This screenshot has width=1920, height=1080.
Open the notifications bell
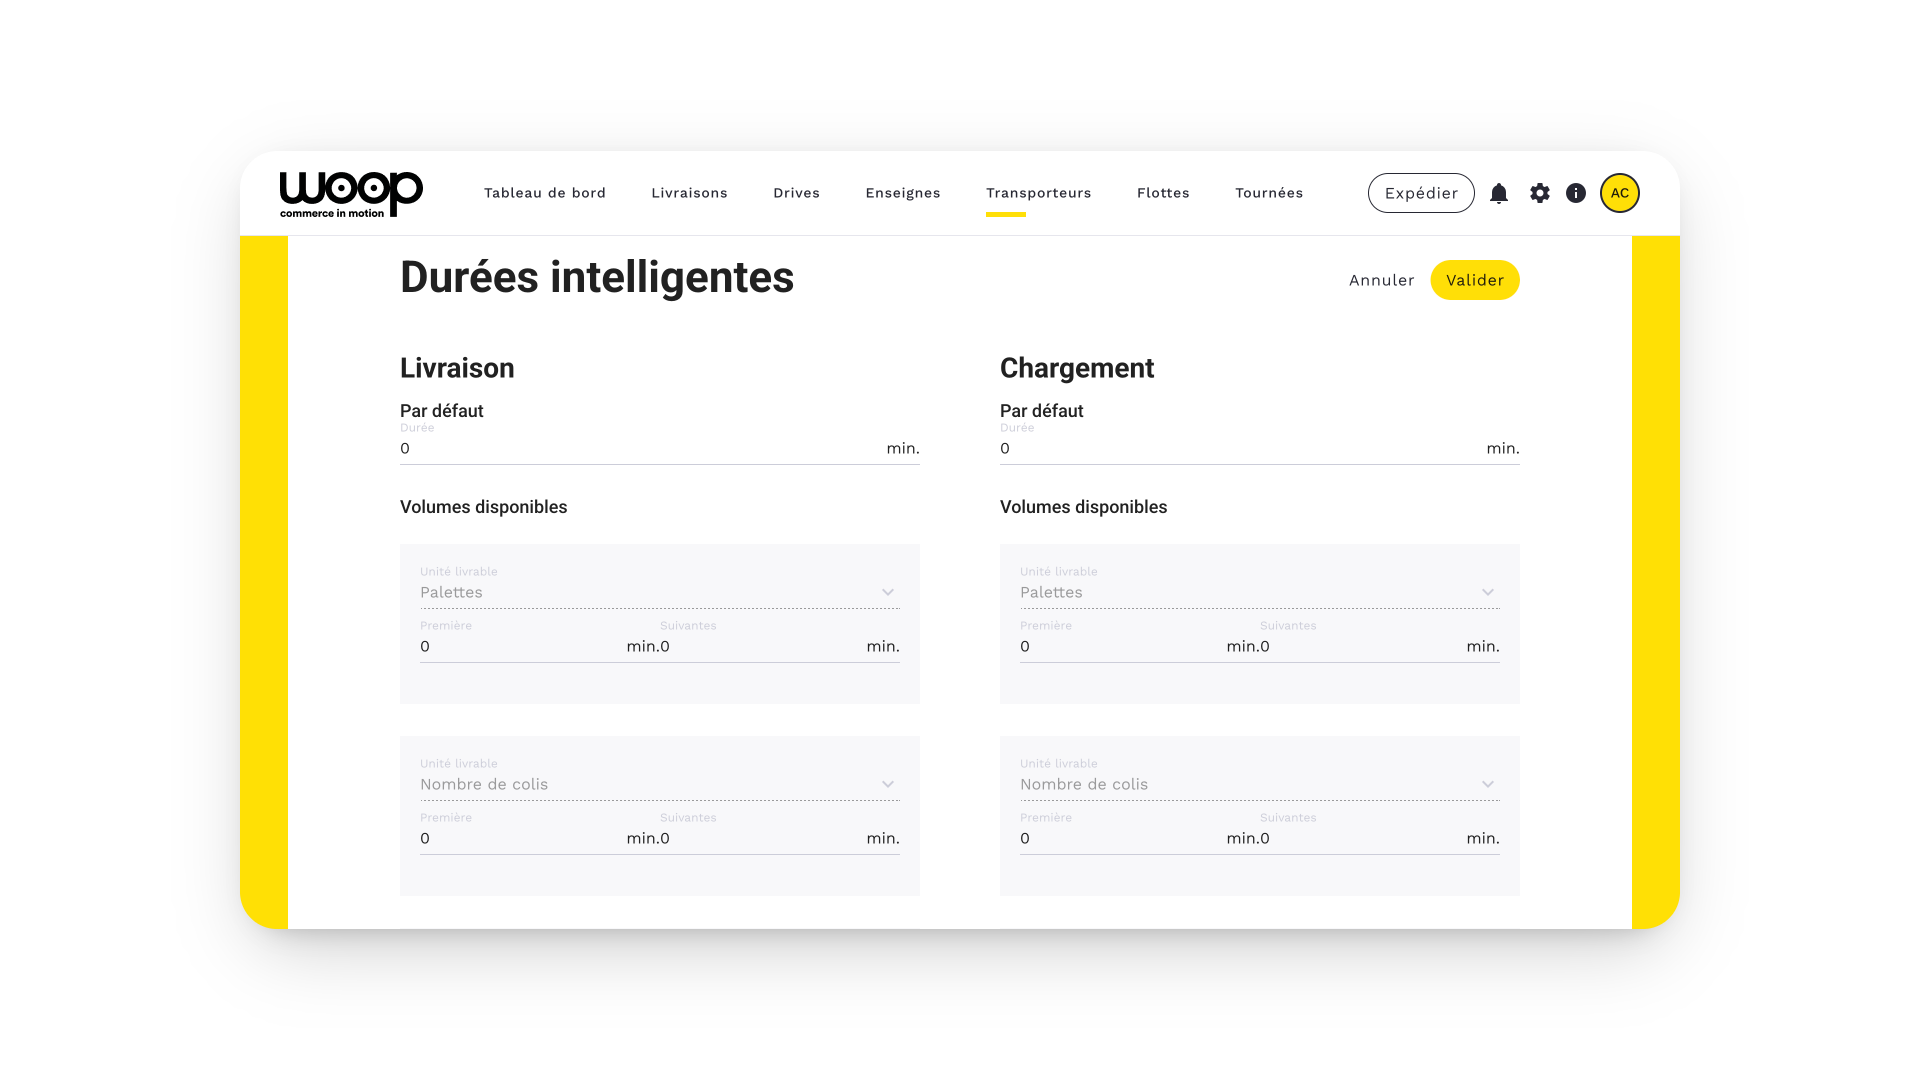click(1498, 194)
